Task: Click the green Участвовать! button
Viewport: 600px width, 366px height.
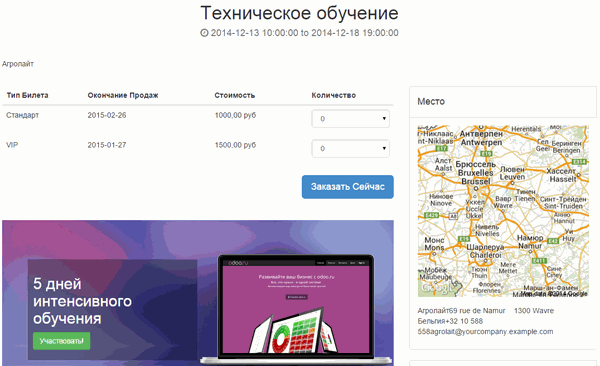Action: pos(62,341)
